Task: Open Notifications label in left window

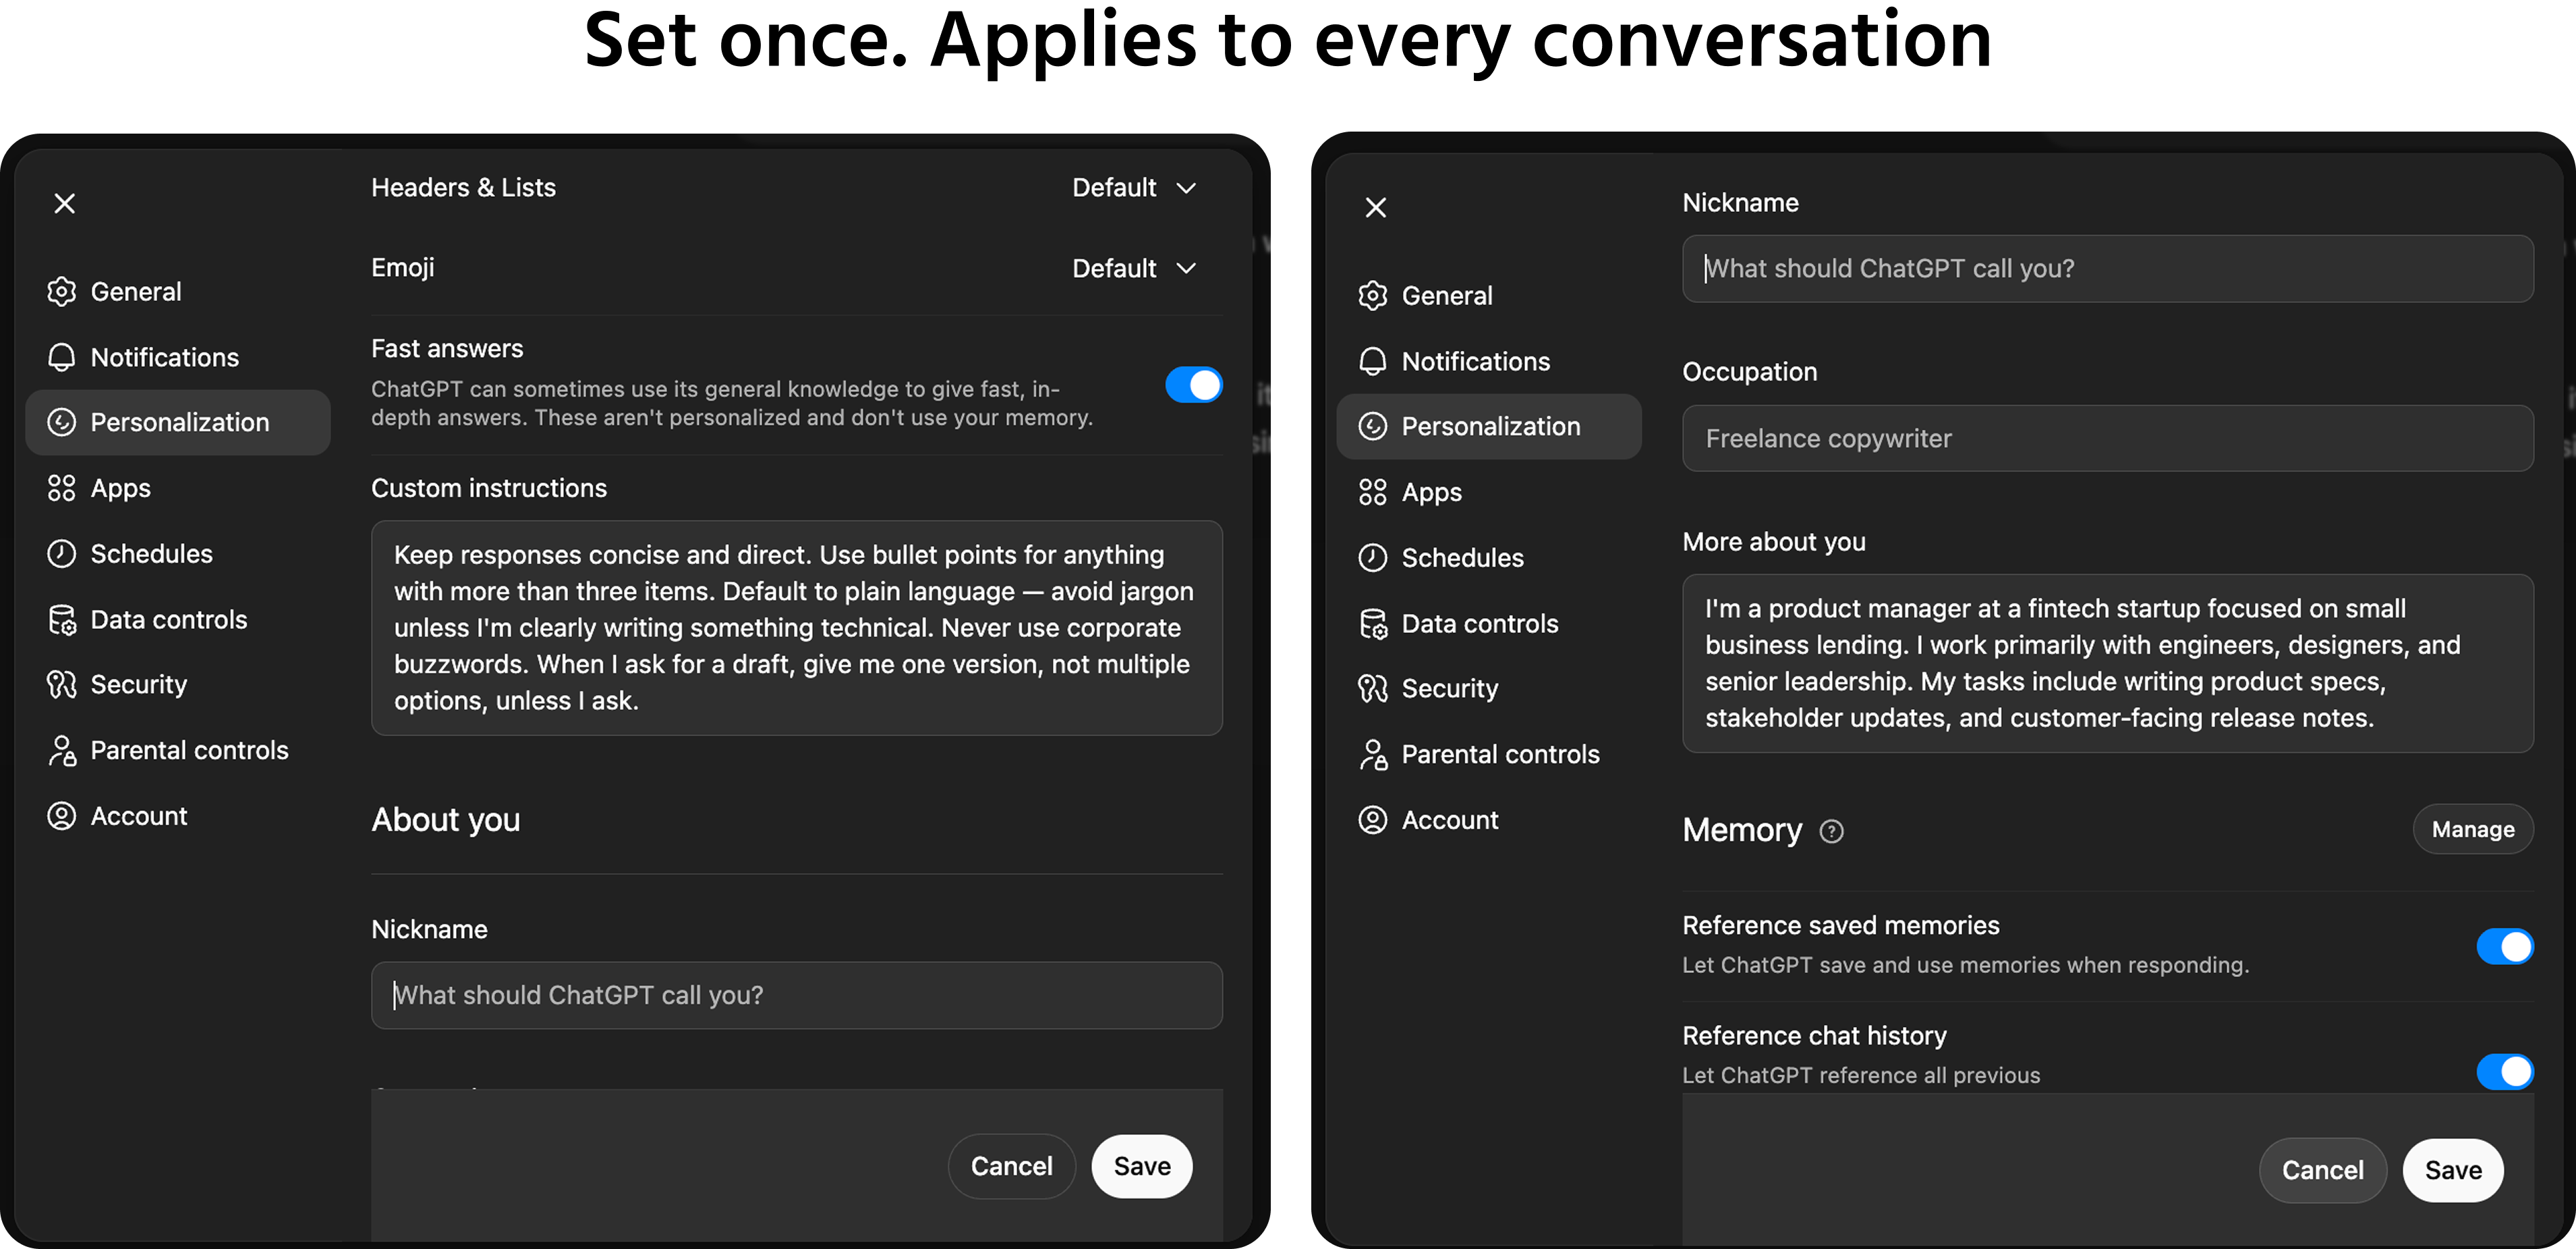Action: click(x=165, y=358)
